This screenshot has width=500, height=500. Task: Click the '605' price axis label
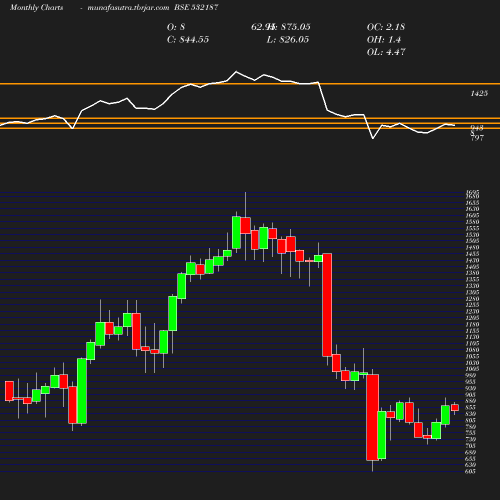click(470, 471)
